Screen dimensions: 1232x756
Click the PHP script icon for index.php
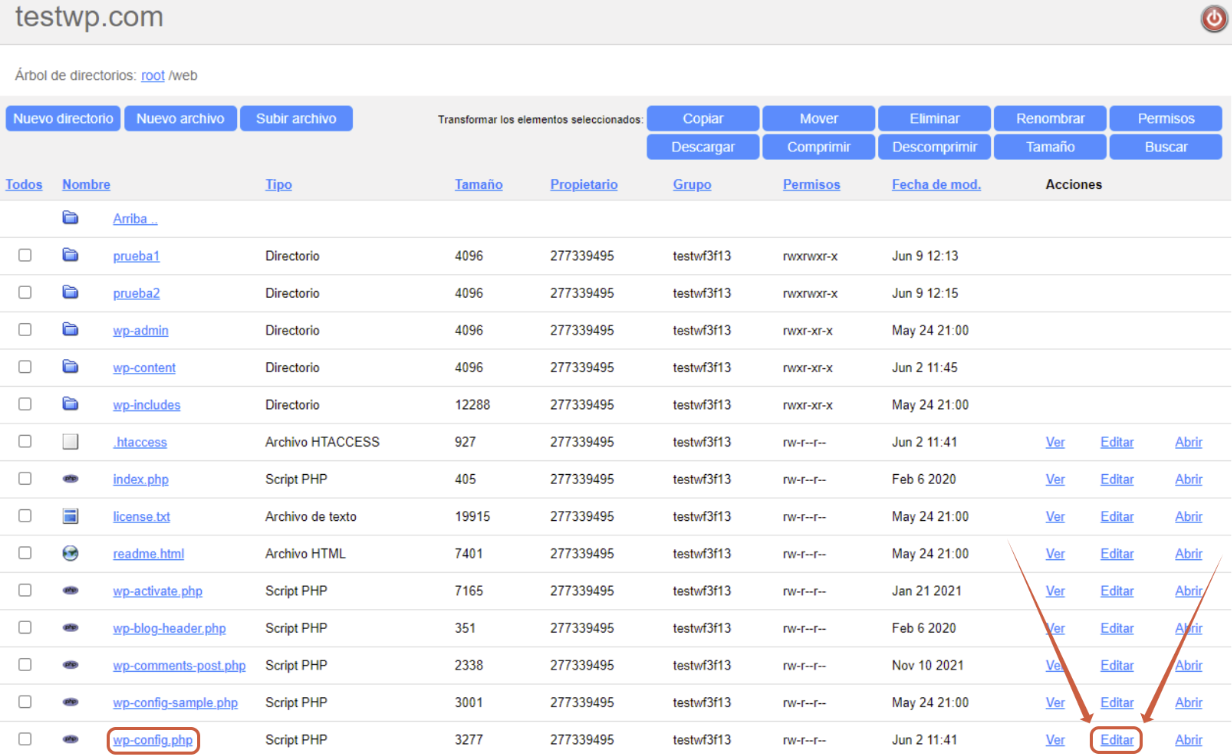[70, 478]
